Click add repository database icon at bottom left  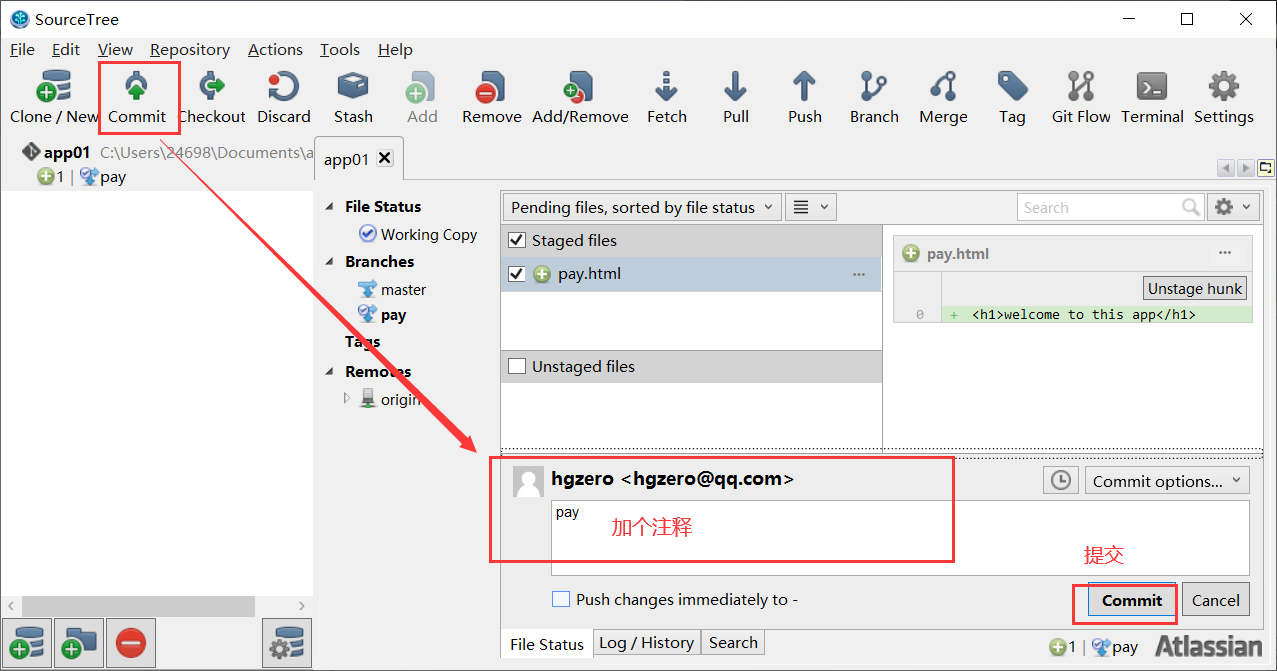26,643
